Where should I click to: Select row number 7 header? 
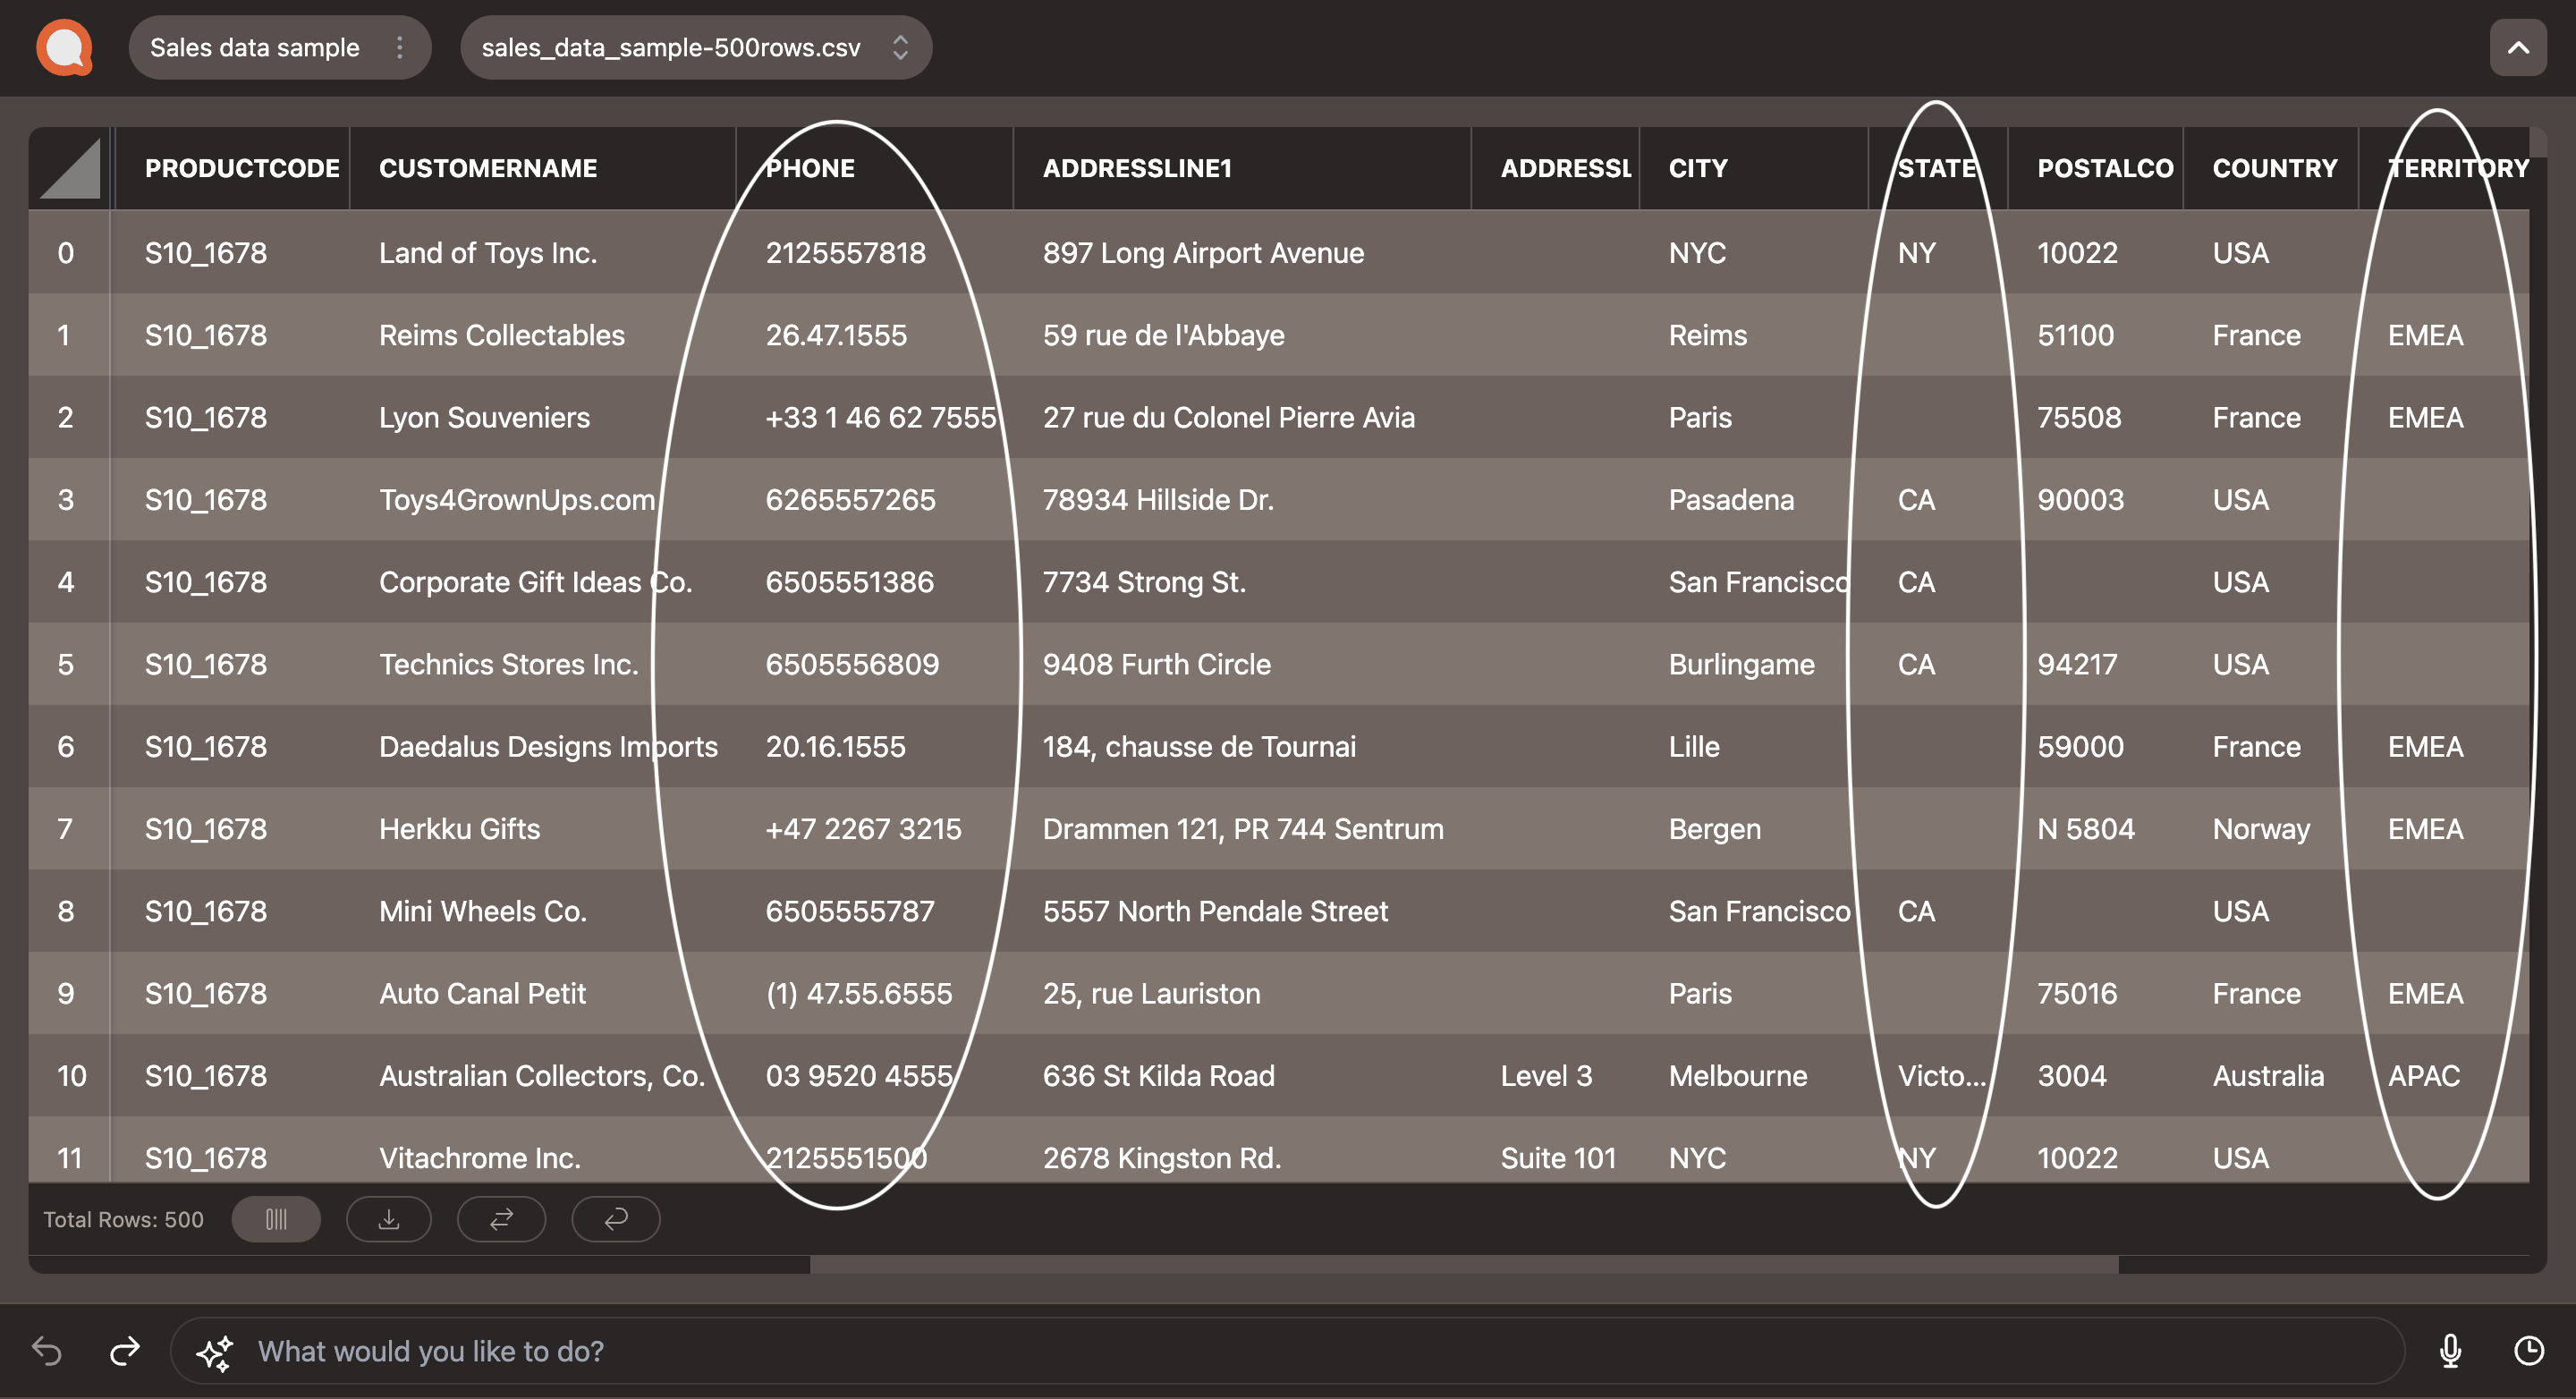[66, 829]
